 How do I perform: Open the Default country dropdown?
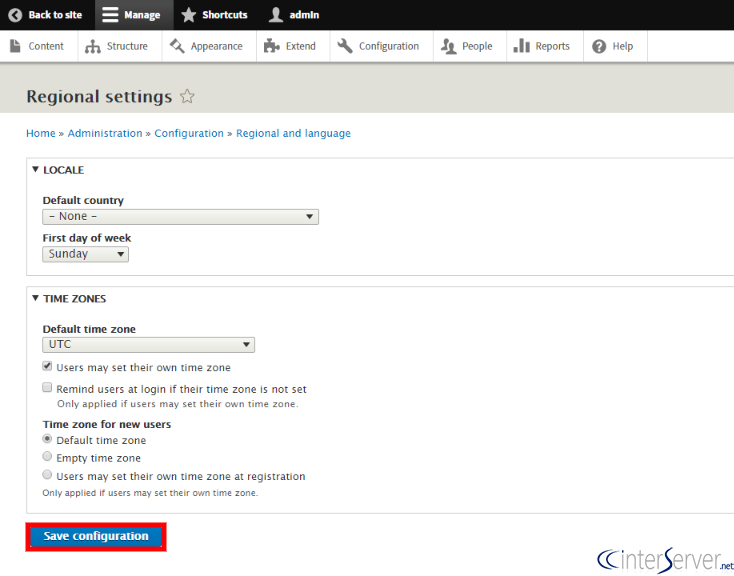(x=181, y=217)
